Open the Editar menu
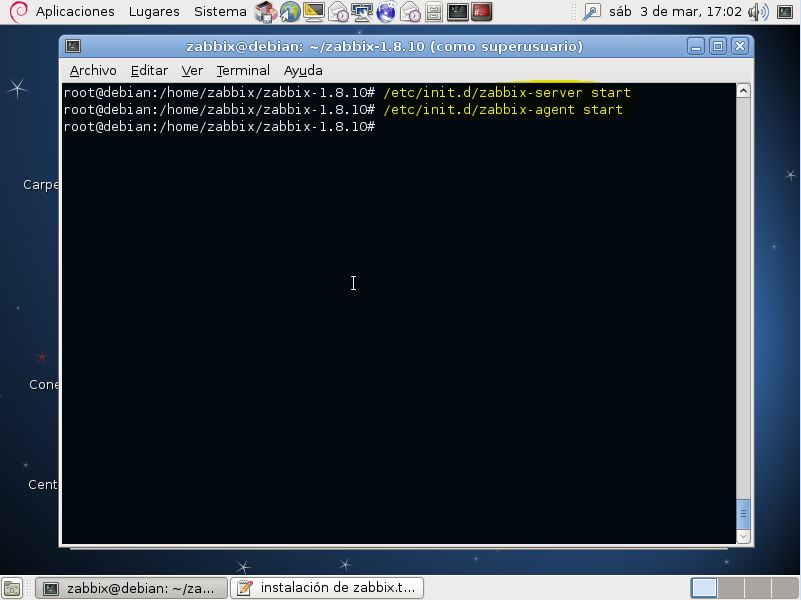 click(x=149, y=71)
